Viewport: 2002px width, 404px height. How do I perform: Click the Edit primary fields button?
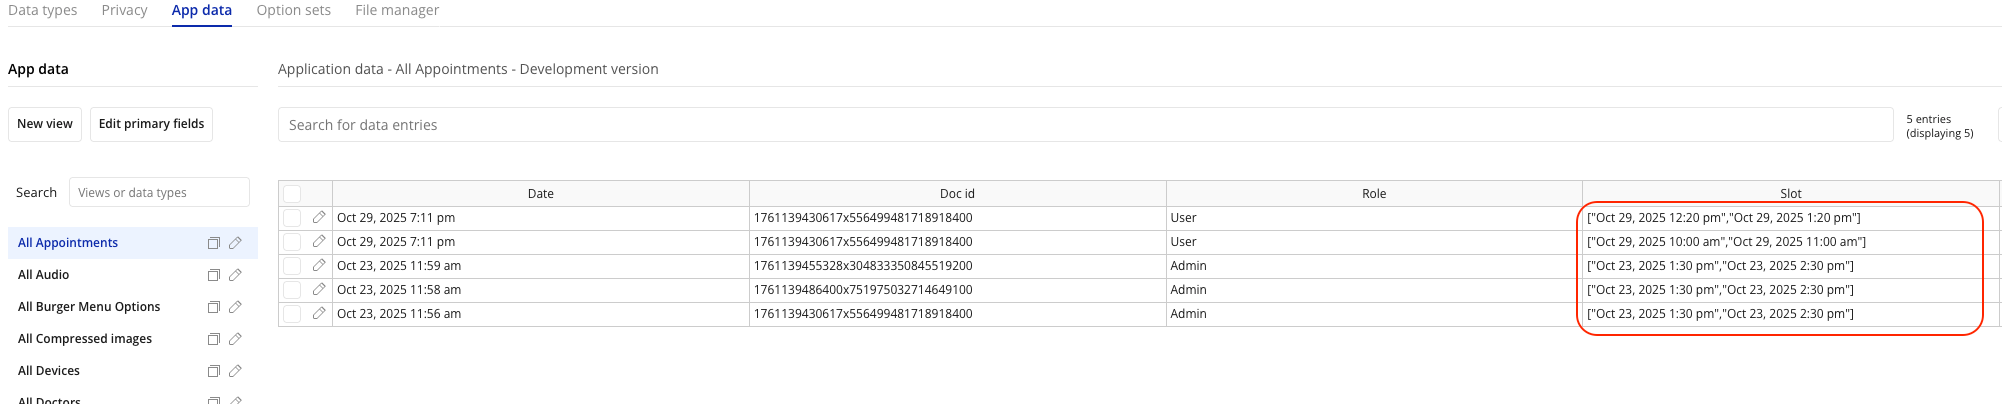[151, 124]
